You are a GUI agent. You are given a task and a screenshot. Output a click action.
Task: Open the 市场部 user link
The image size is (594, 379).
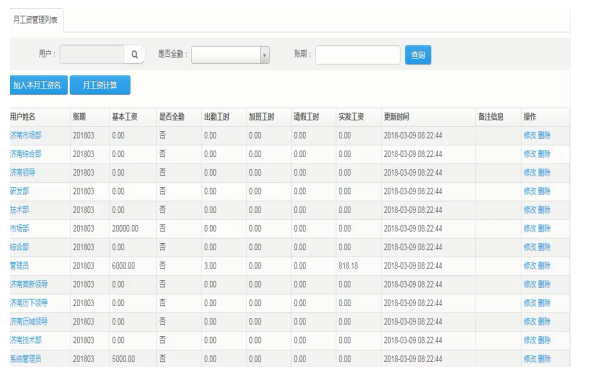tap(20, 228)
